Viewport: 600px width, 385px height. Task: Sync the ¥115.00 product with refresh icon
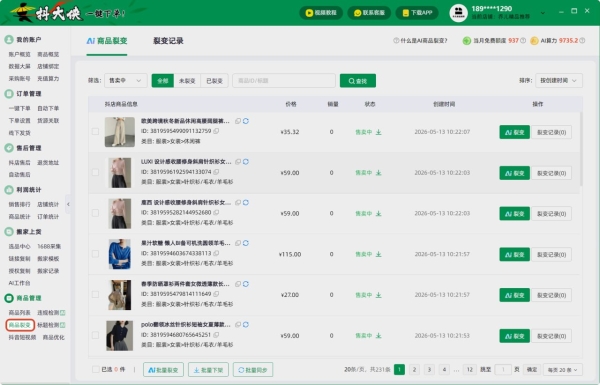(x=246, y=243)
